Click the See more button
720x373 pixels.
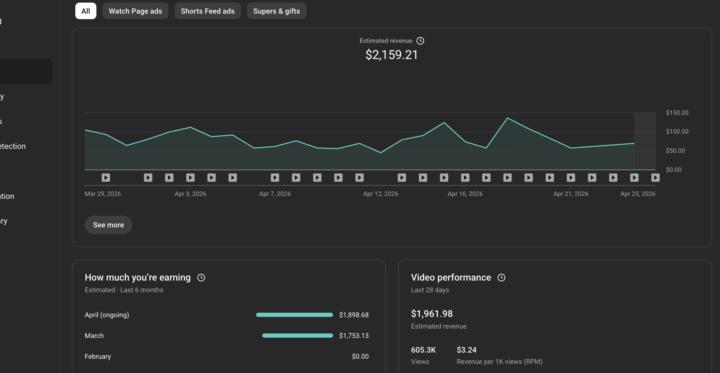[108, 225]
